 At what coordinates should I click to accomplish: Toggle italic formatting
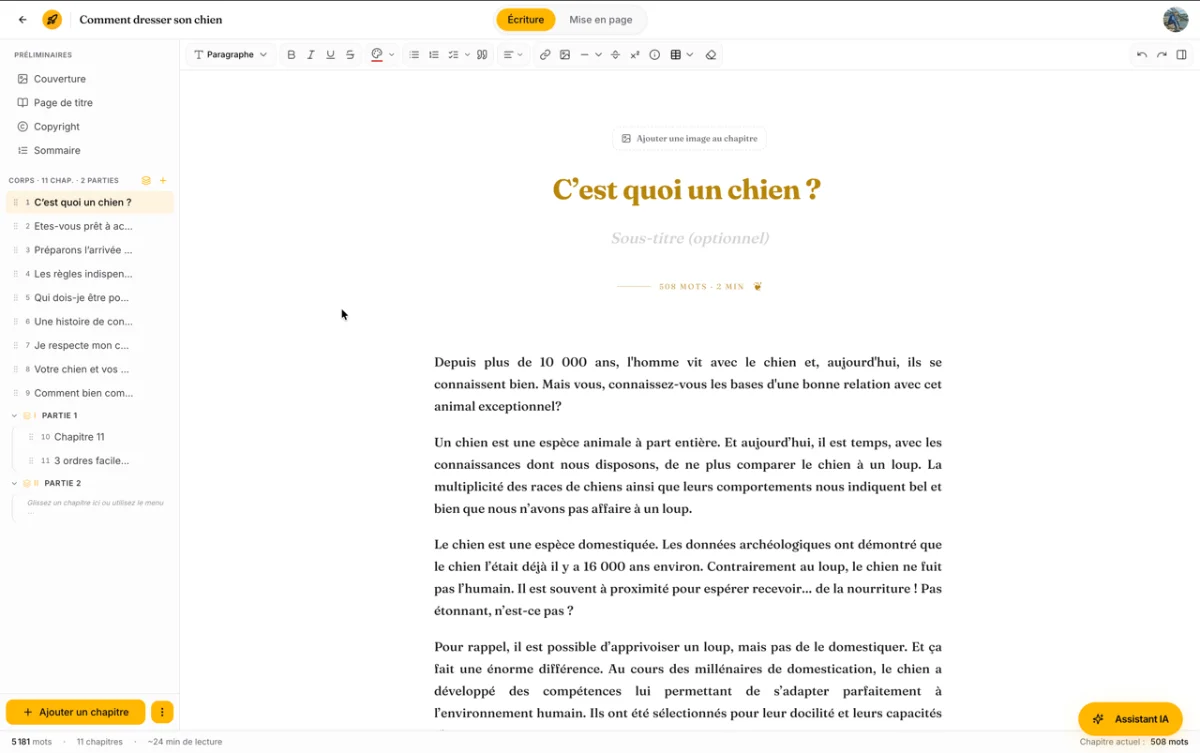(311, 55)
